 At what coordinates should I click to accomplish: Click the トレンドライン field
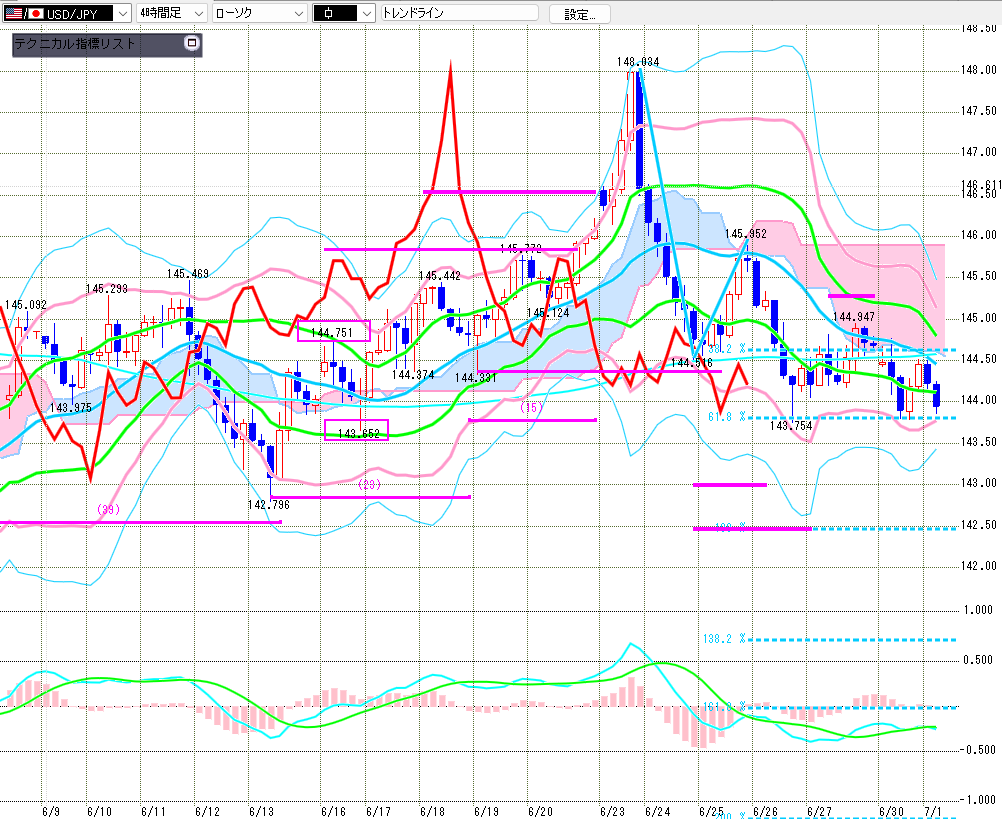point(459,13)
